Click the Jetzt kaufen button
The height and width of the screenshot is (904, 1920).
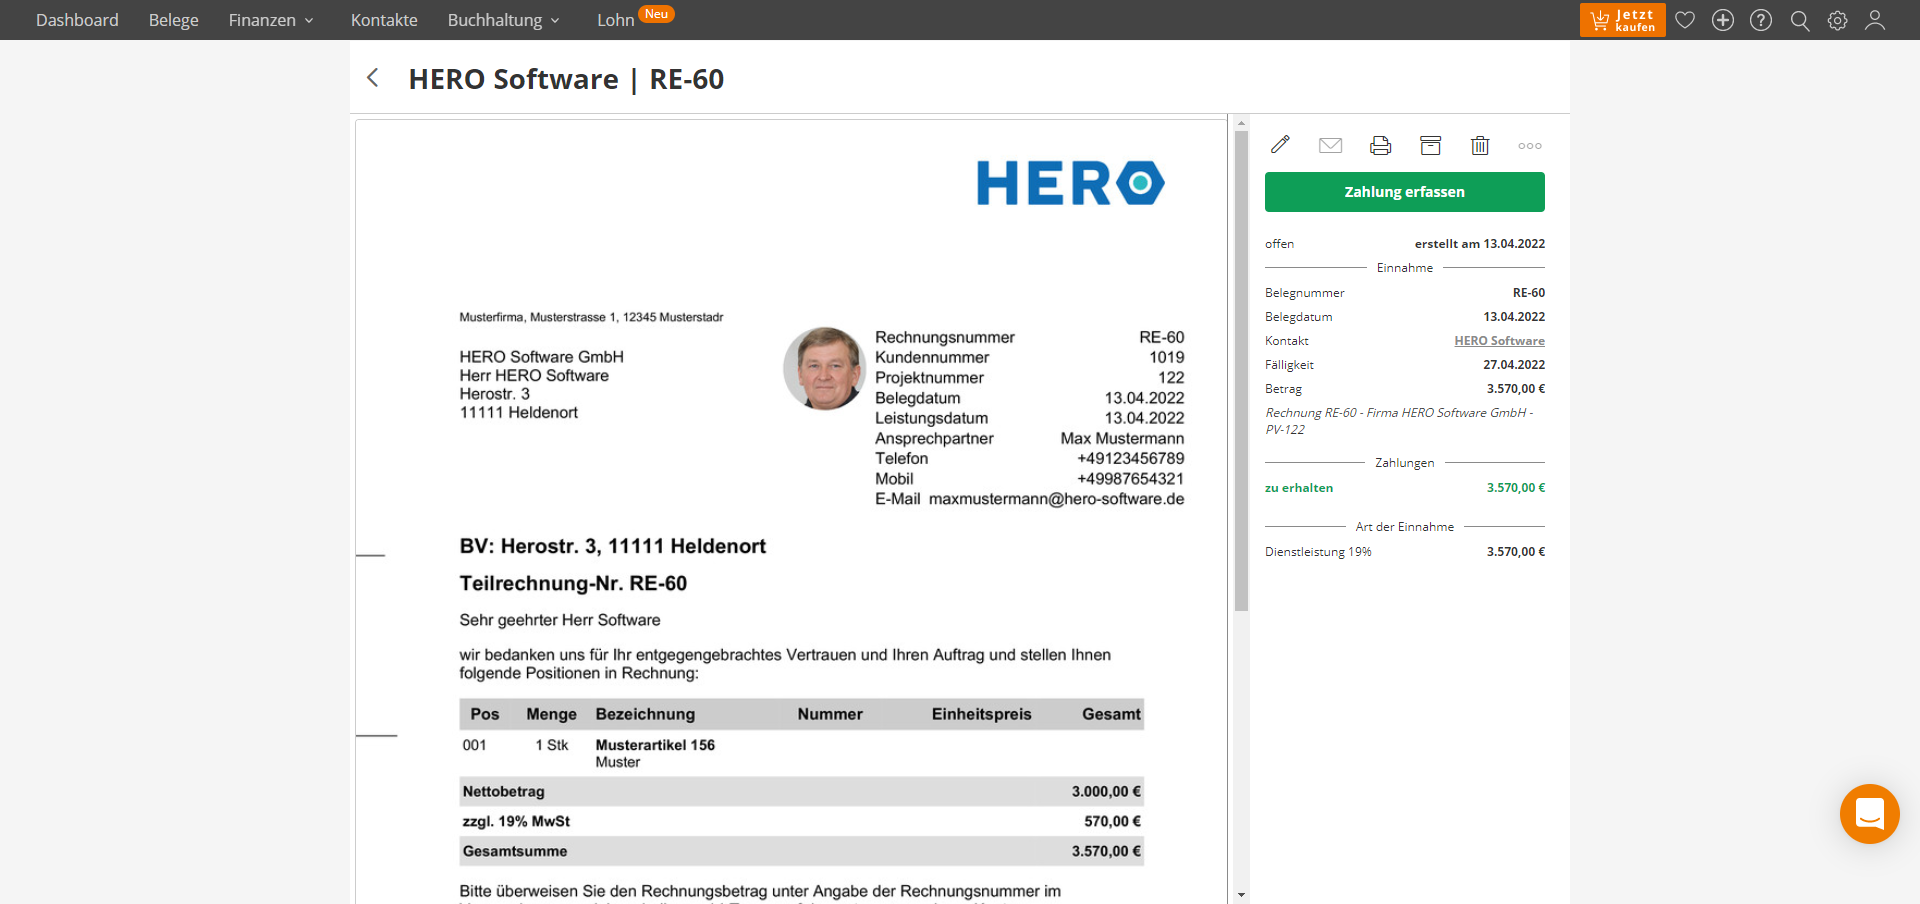point(1622,20)
